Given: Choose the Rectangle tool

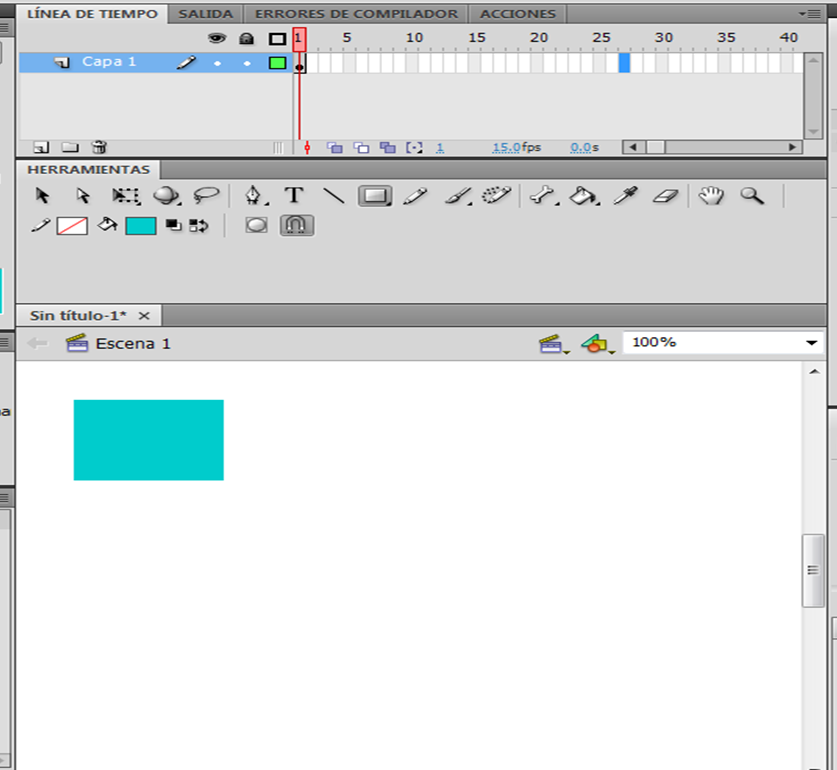Looking at the screenshot, I should click(x=375, y=196).
